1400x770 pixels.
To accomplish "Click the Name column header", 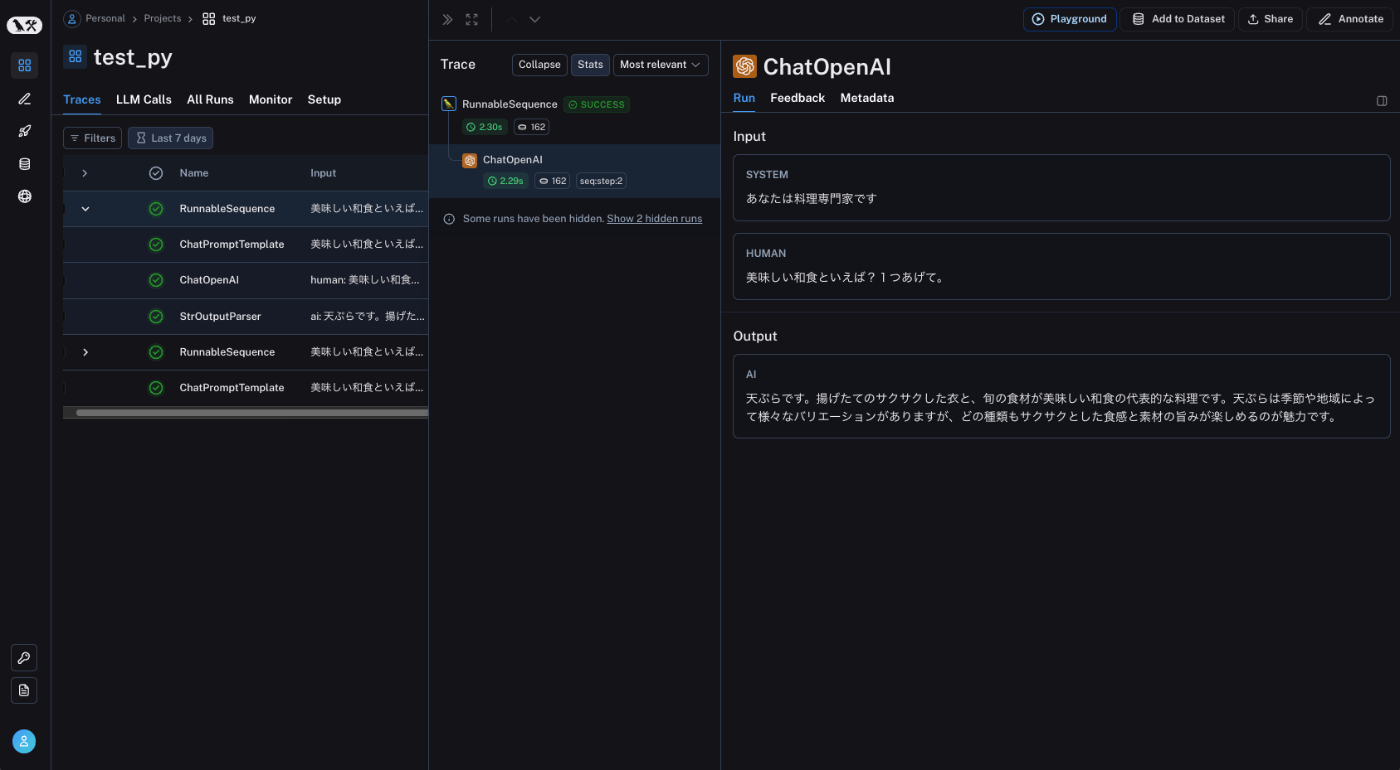I will [x=194, y=173].
